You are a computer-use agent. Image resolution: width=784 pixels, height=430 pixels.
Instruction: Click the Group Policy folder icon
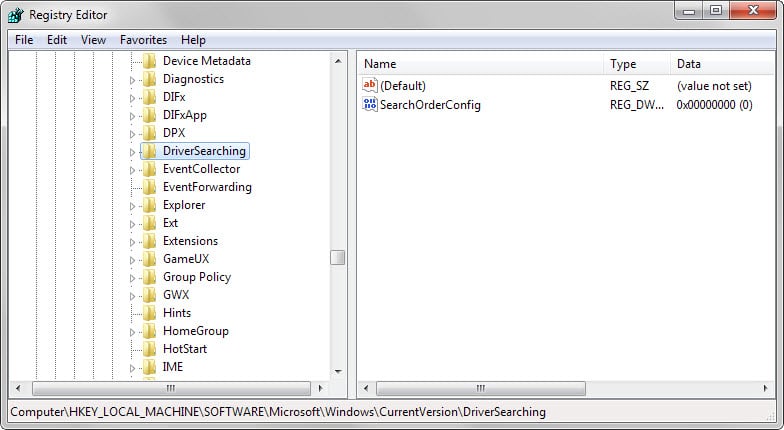coord(150,277)
